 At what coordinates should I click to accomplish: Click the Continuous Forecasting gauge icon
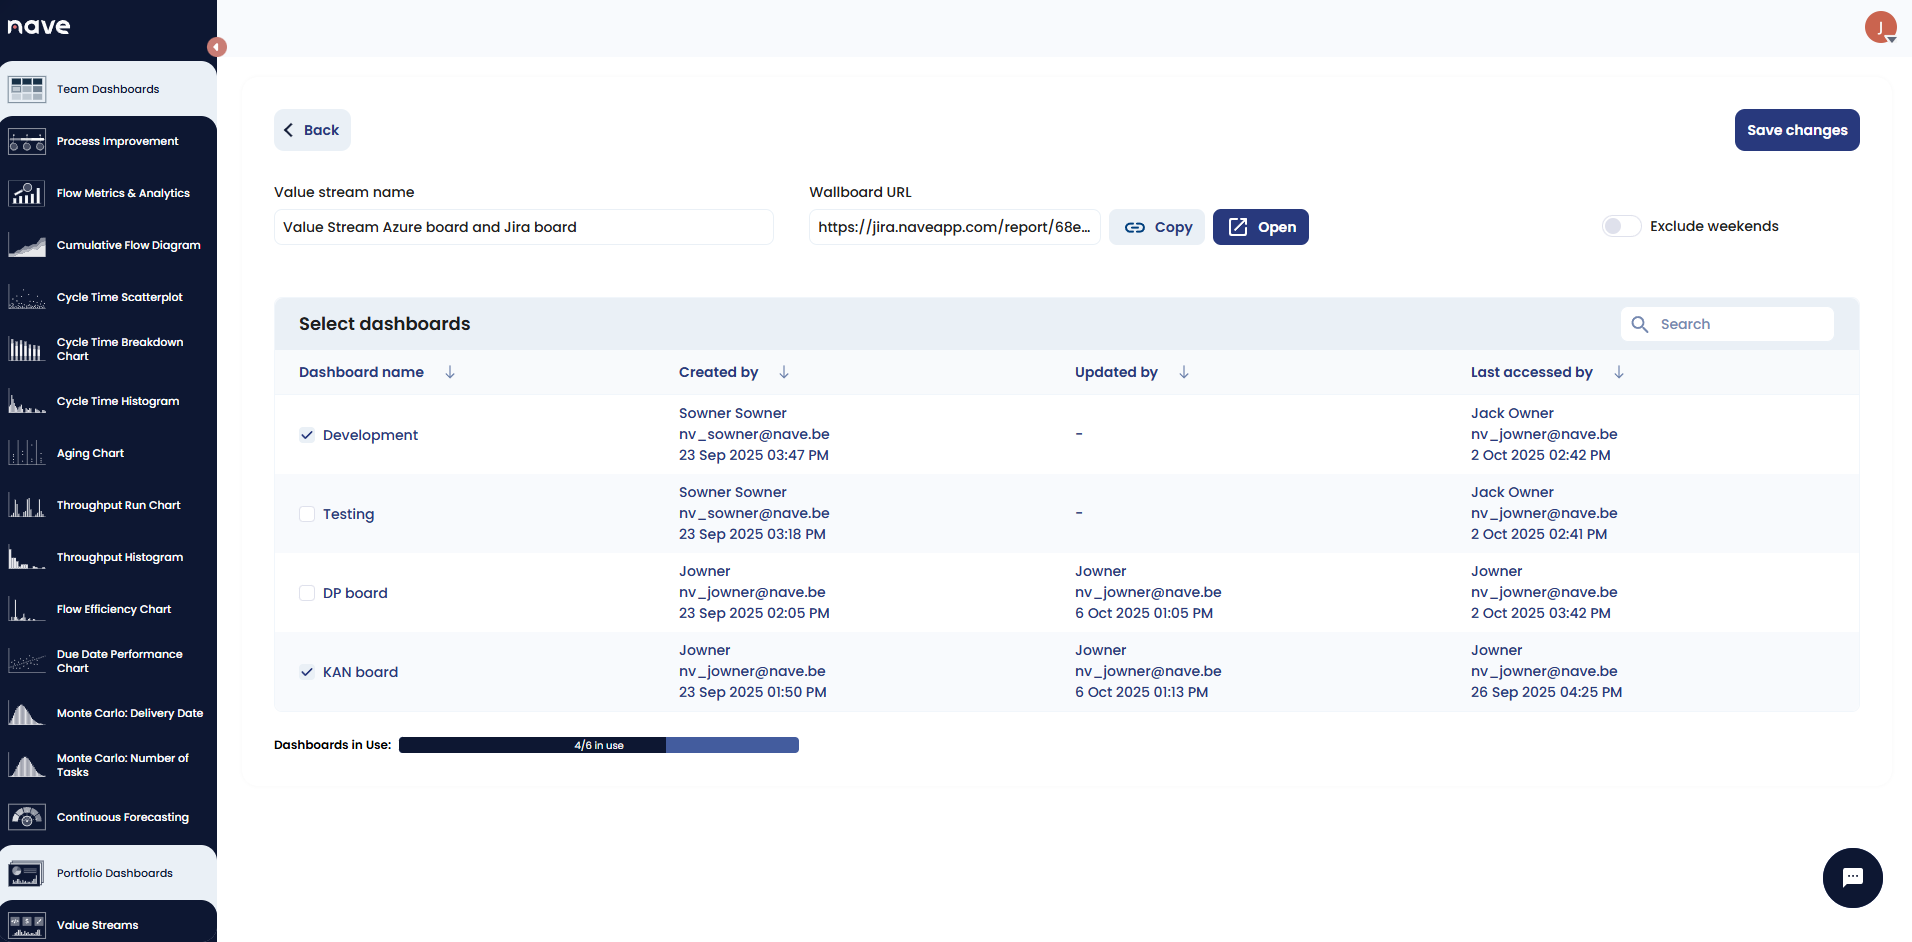click(x=27, y=817)
